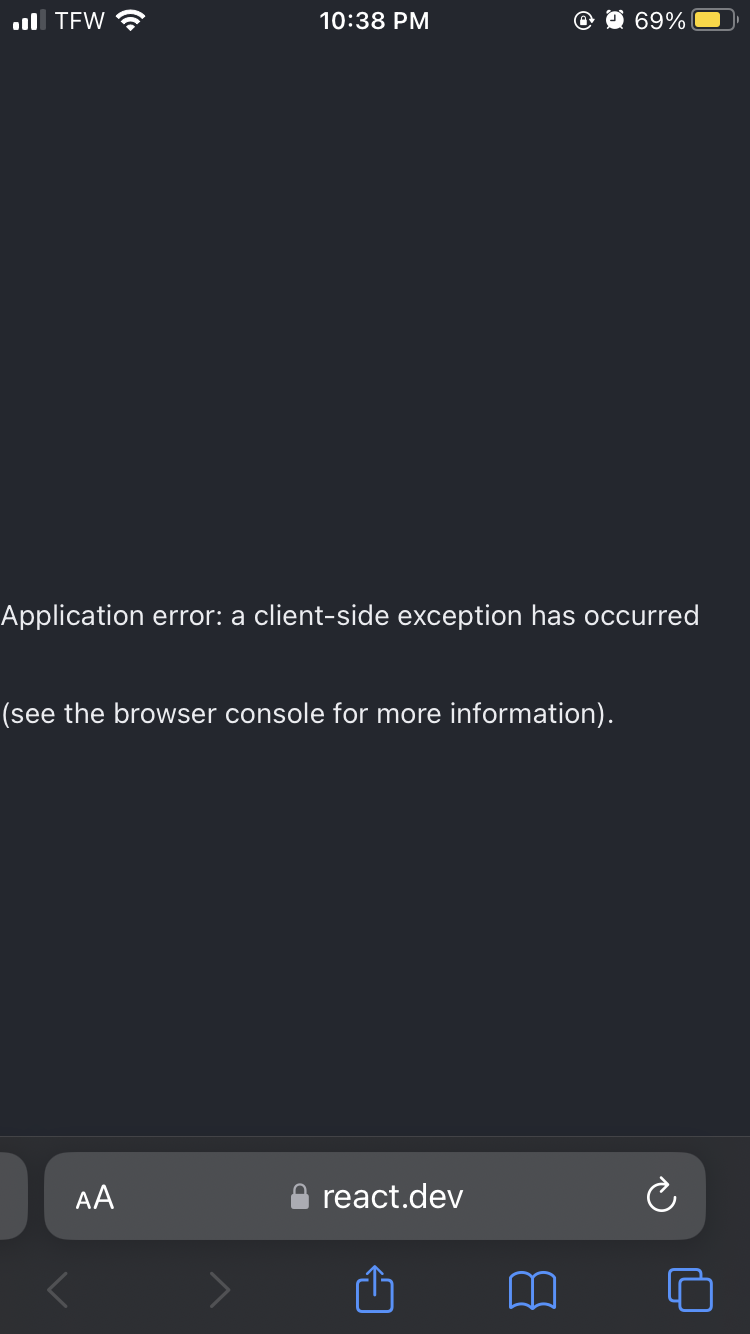This screenshot has width=750, height=1334.
Task: Tap the Wi-Fi status icon
Action: pyautogui.click(x=131, y=20)
